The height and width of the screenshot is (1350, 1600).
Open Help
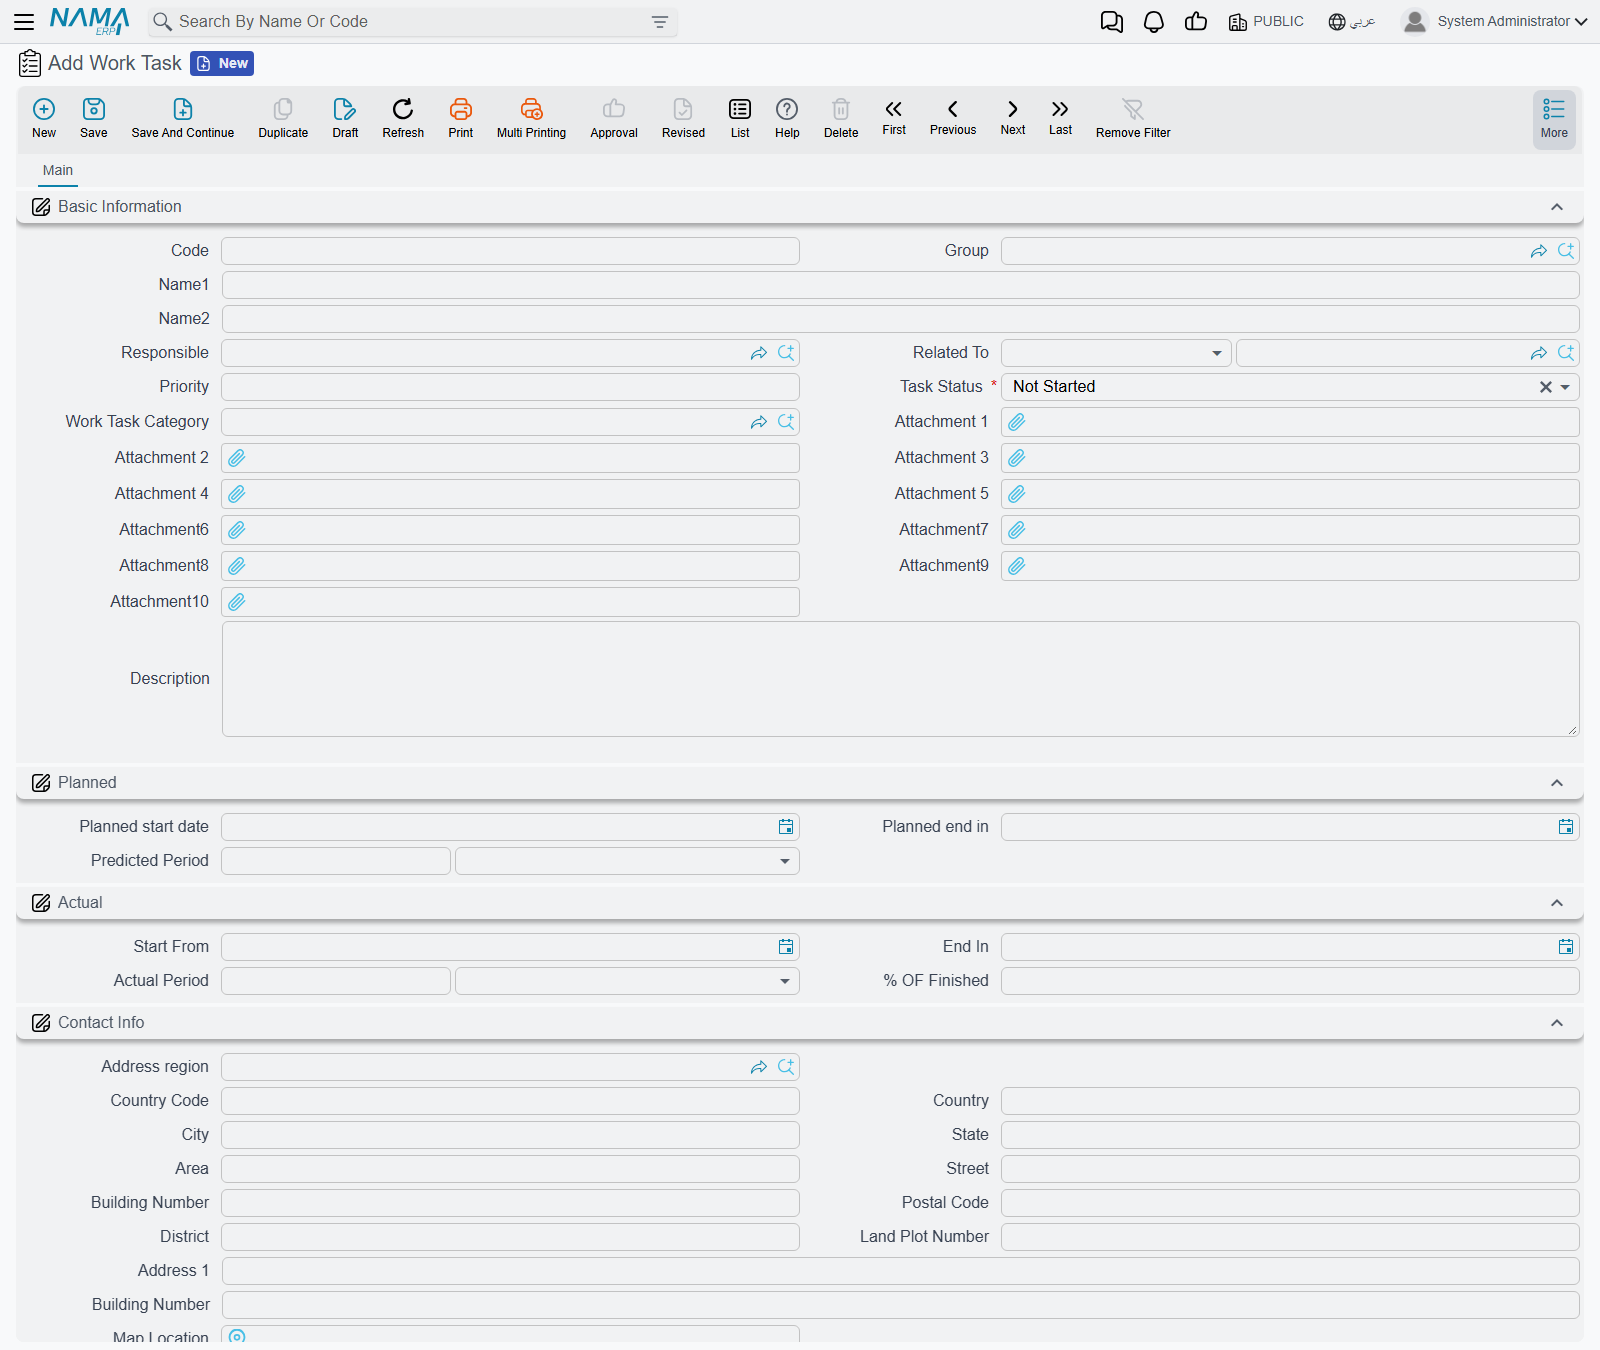click(x=787, y=118)
